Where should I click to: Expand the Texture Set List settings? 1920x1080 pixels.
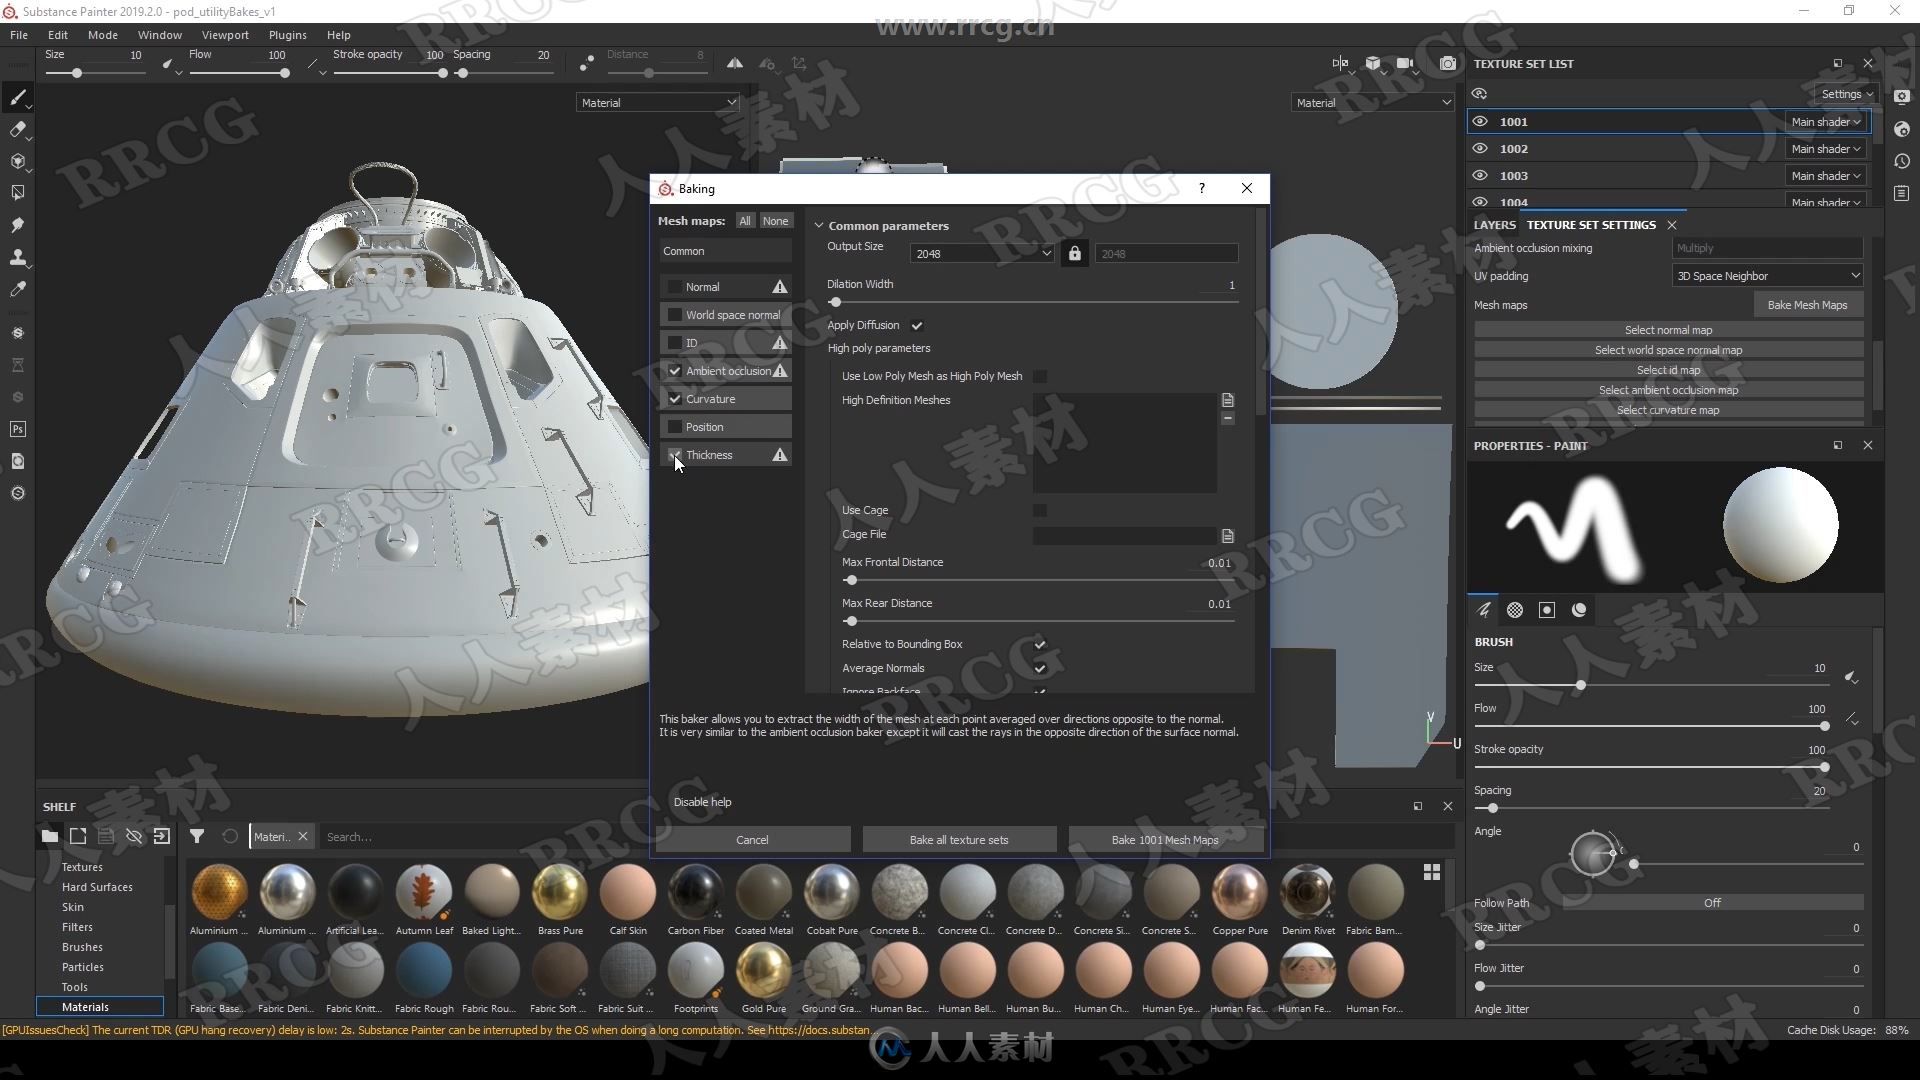click(x=1842, y=94)
